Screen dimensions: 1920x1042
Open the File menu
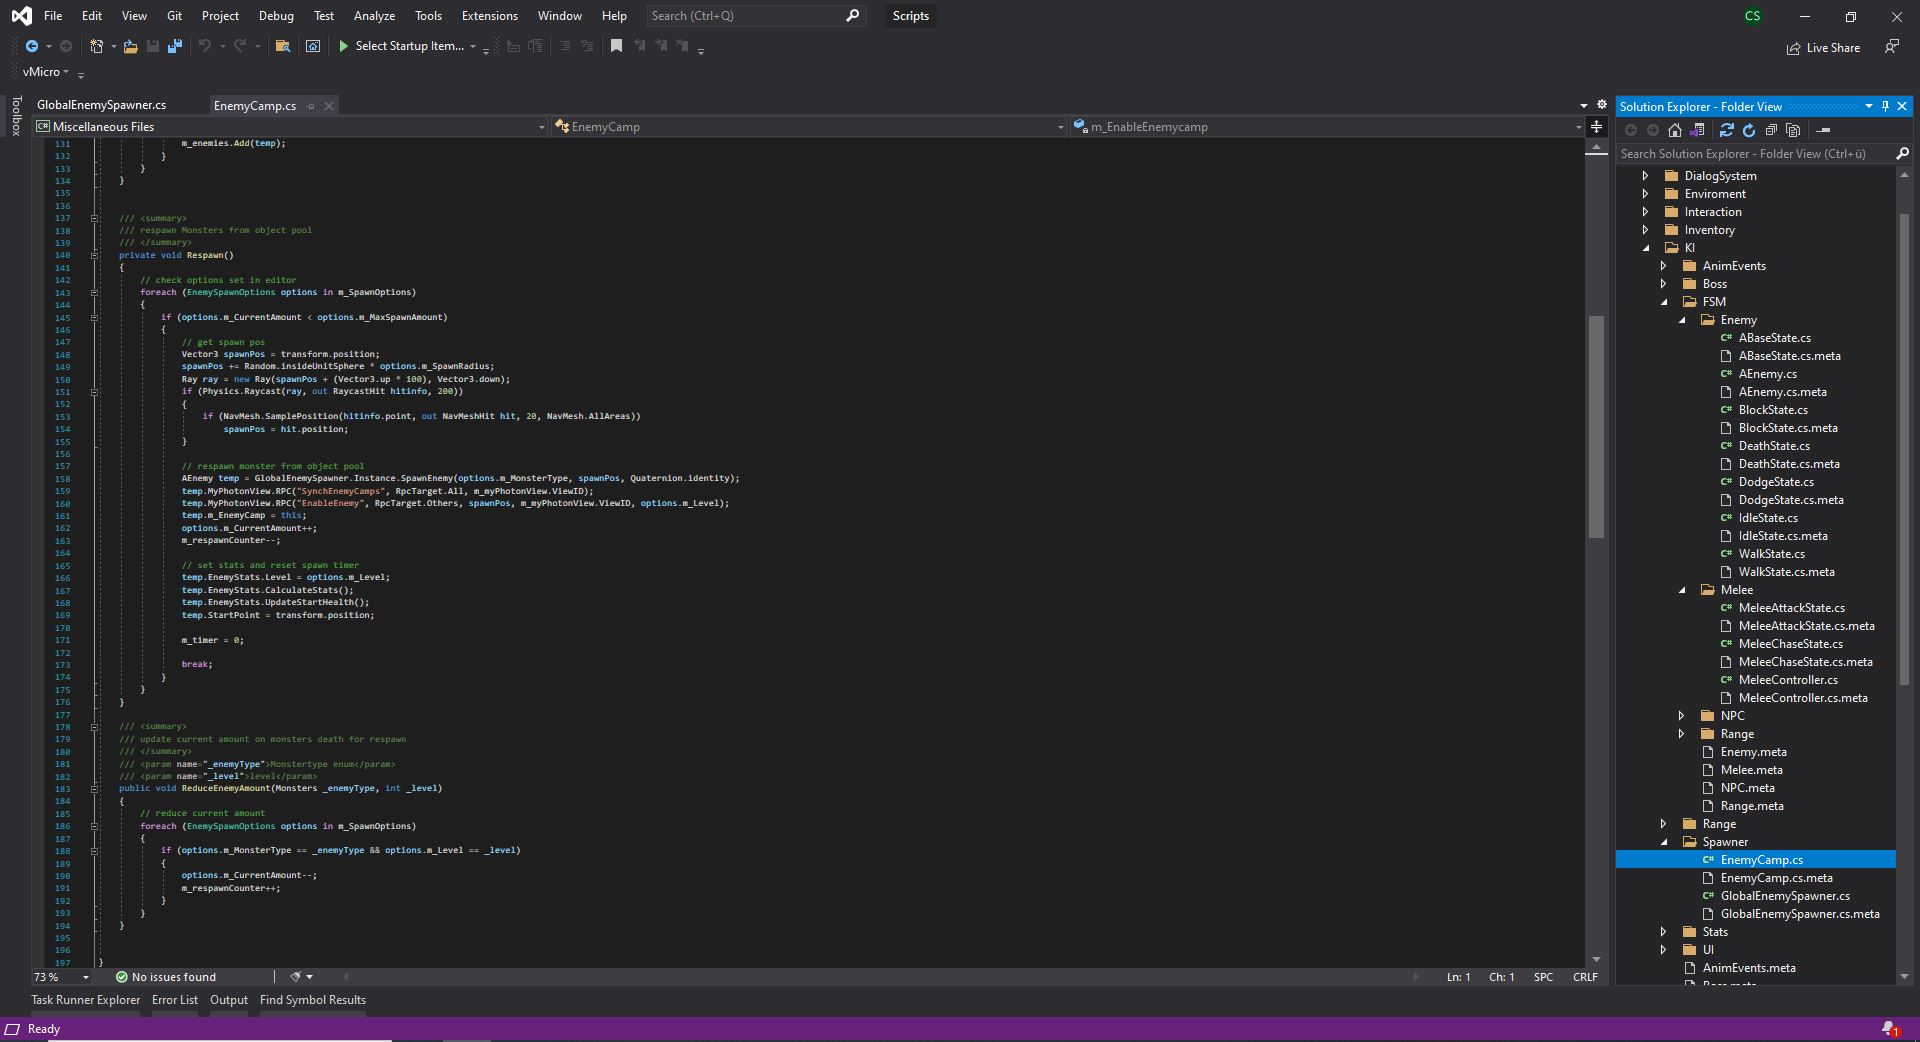(53, 16)
